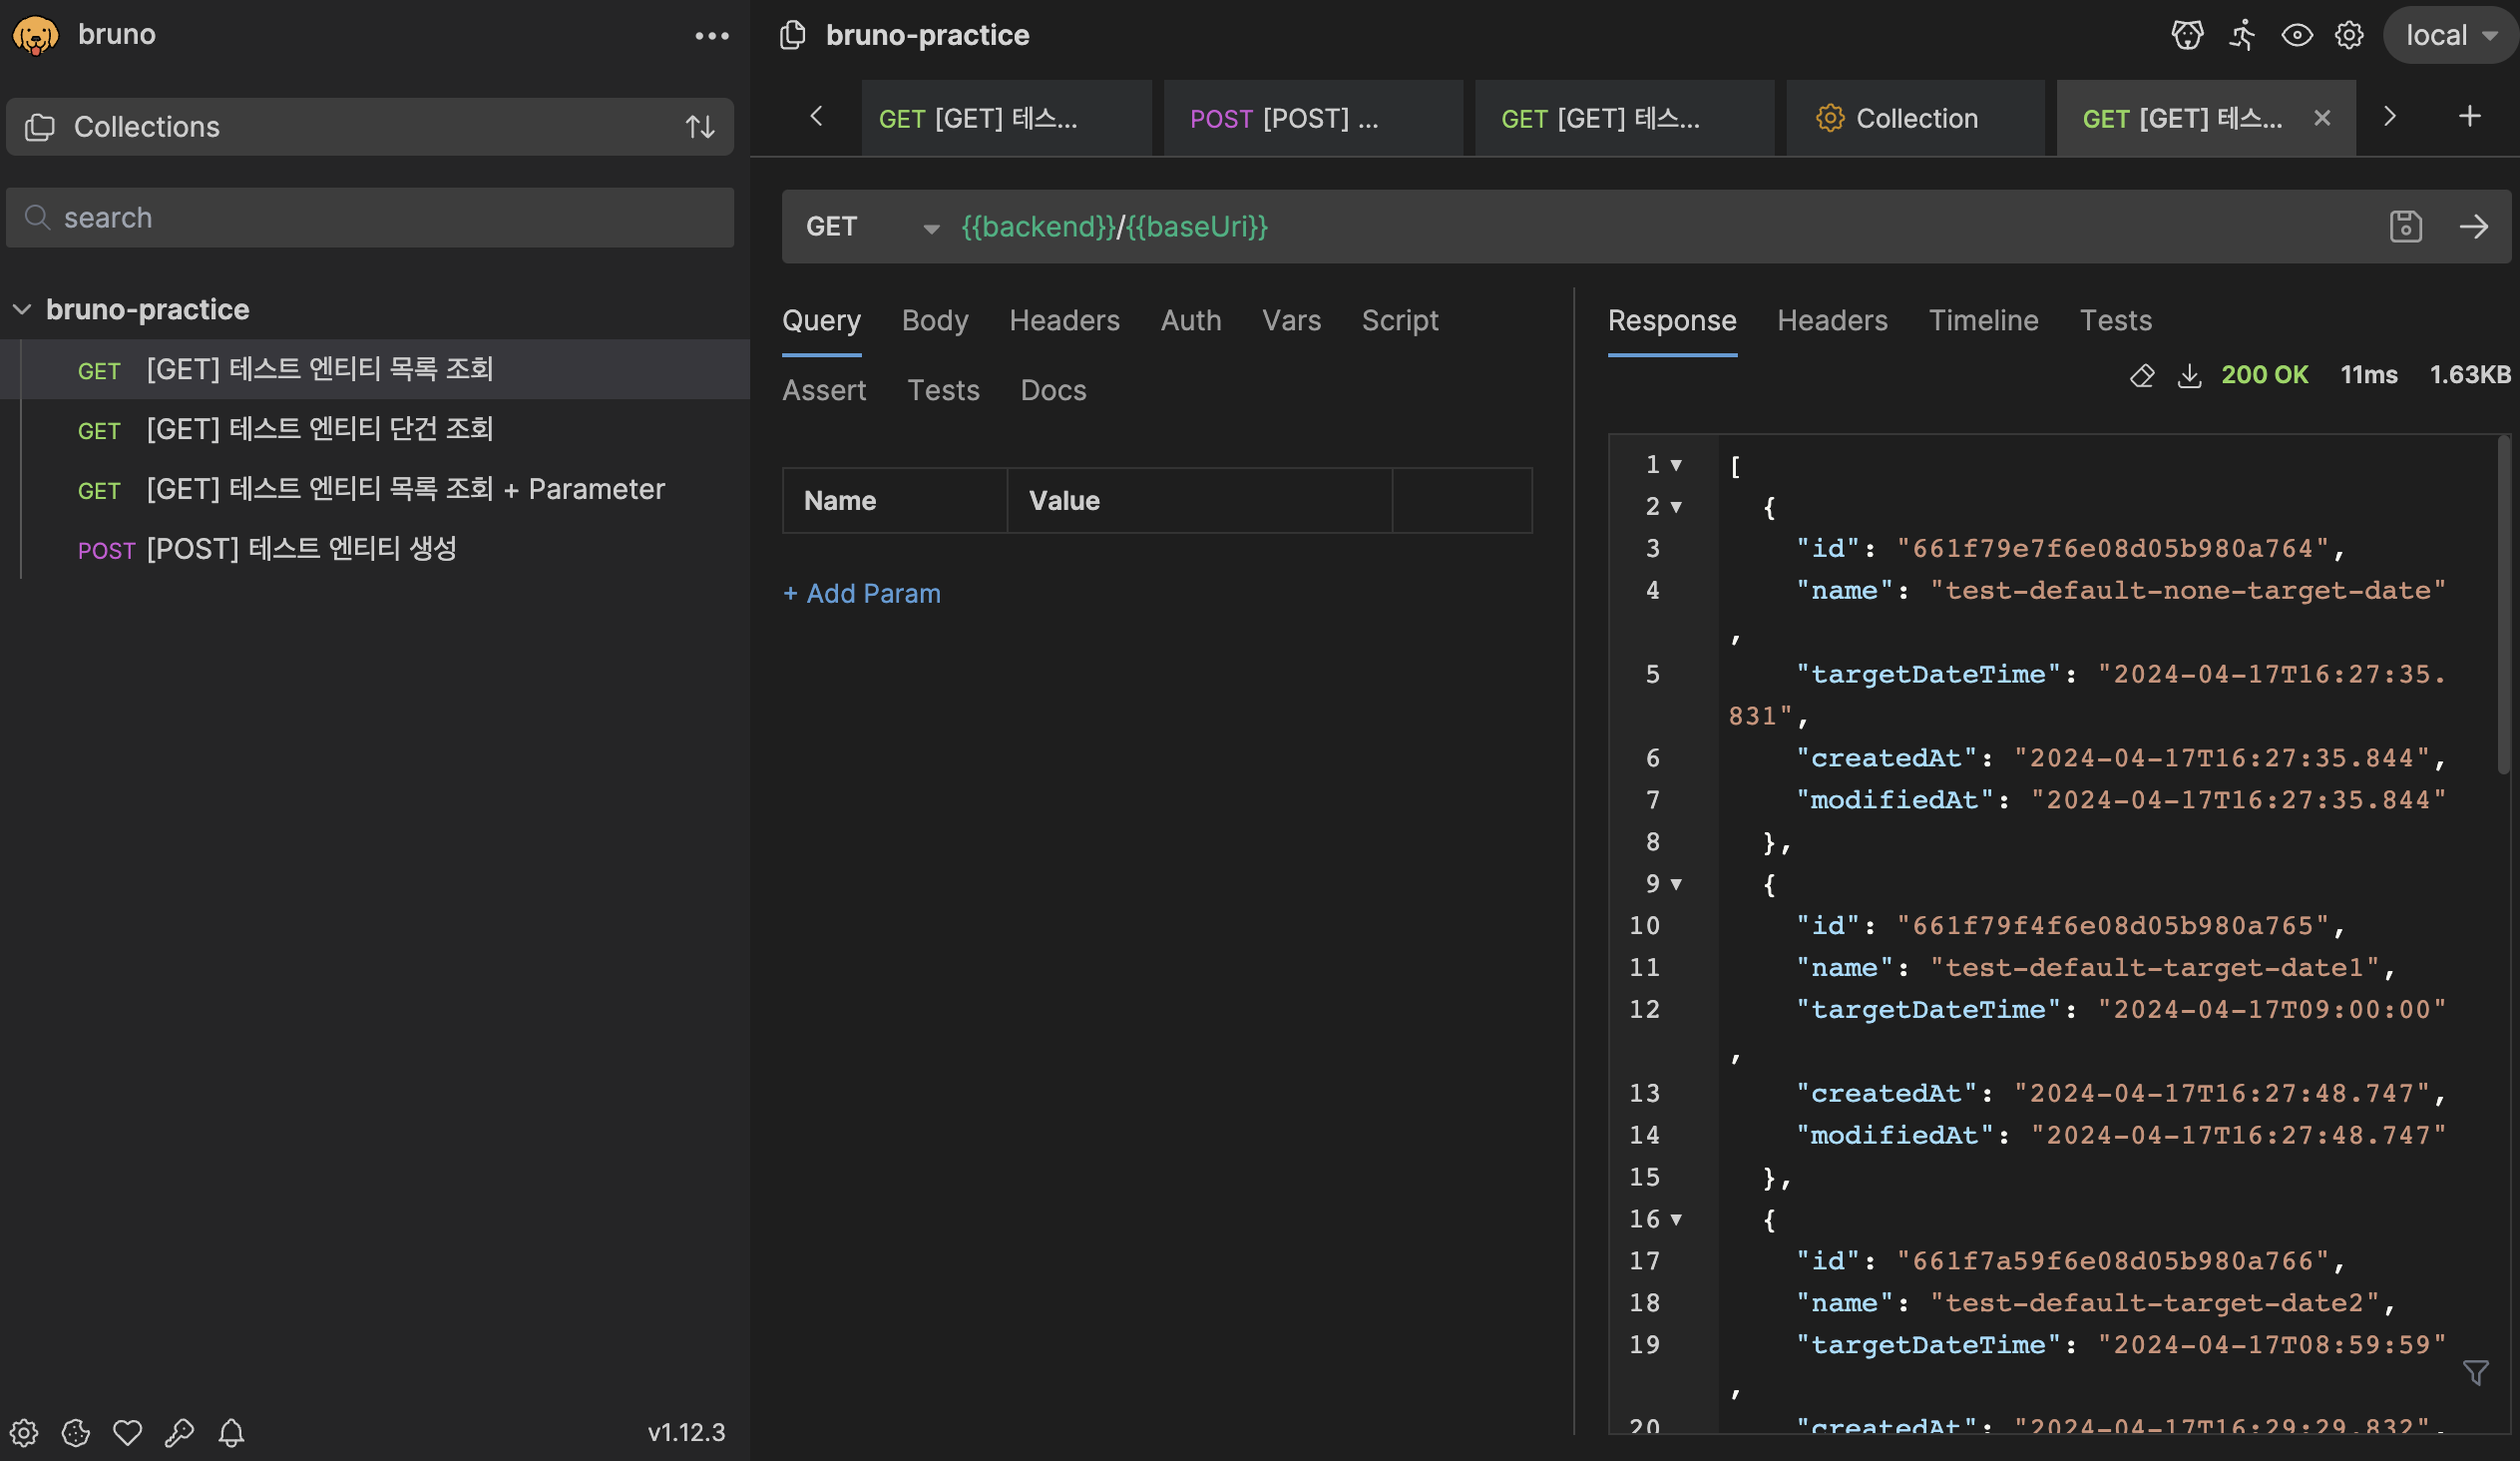Open the Headers request tab
Screen dimensions: 2520x1461
(x=1064, y=321)
